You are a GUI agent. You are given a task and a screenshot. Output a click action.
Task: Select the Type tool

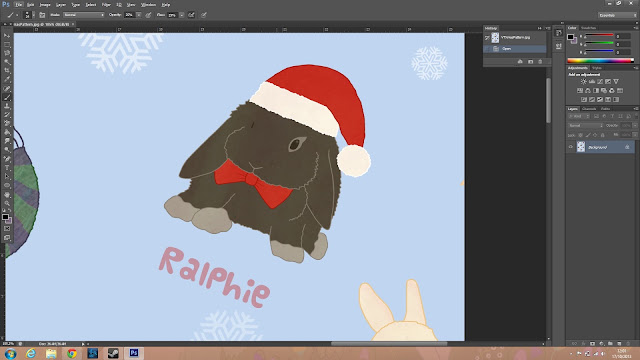(7, 168)
